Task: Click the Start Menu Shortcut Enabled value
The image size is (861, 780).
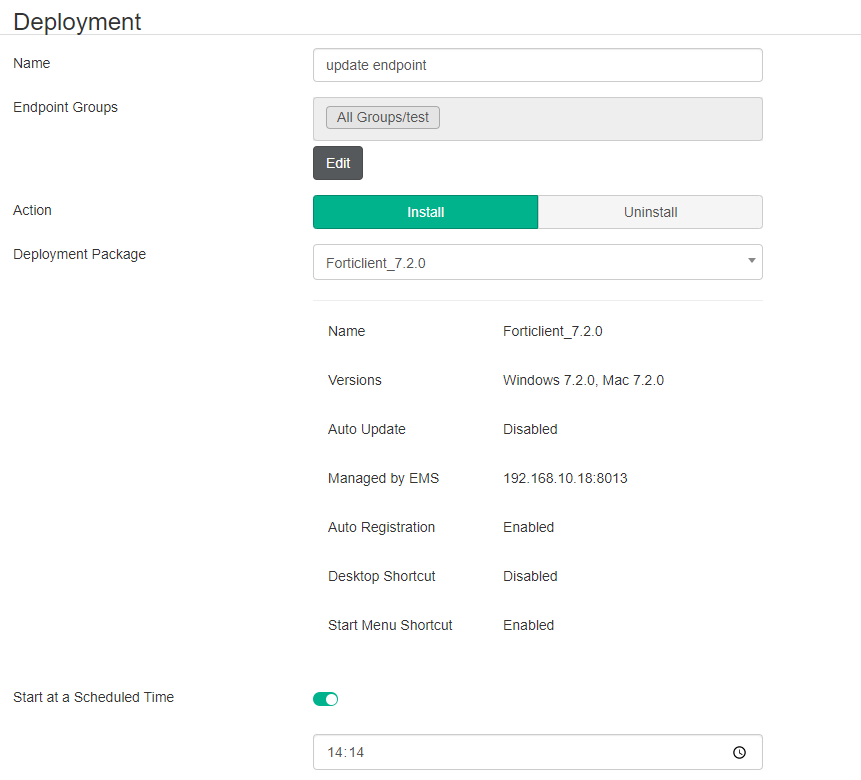Action: coord(528,625)
